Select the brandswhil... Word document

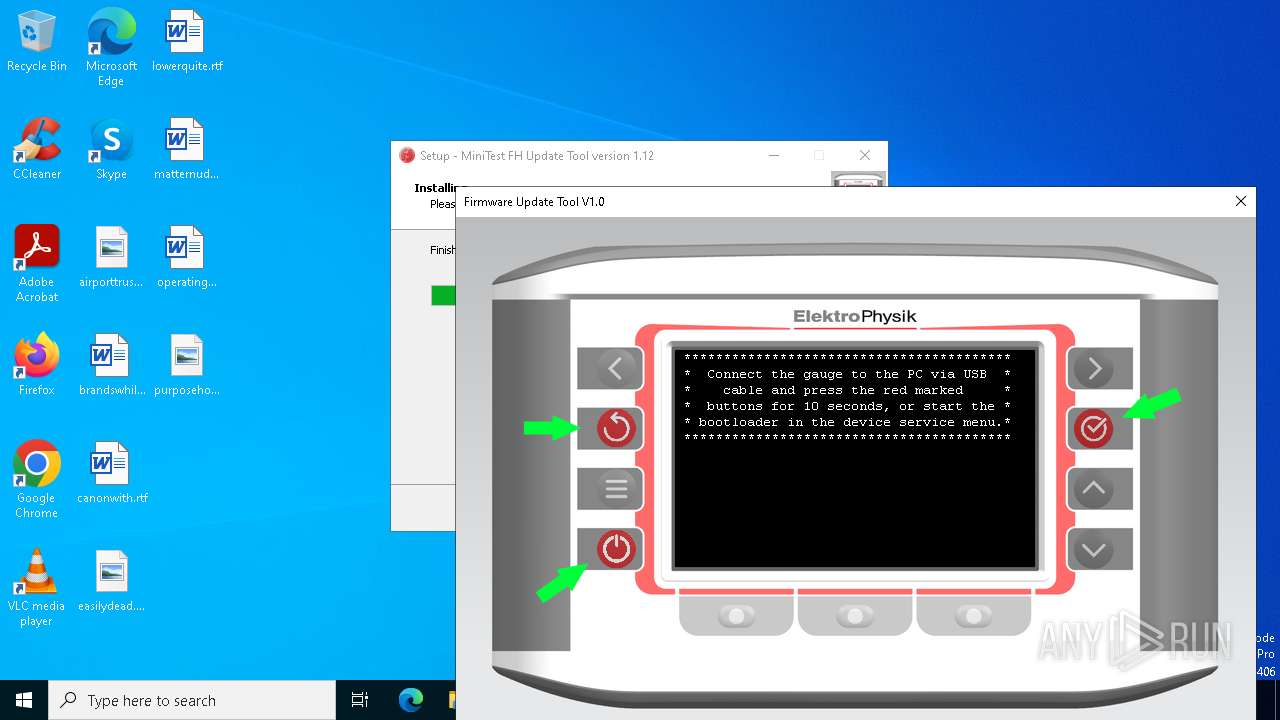111,365
